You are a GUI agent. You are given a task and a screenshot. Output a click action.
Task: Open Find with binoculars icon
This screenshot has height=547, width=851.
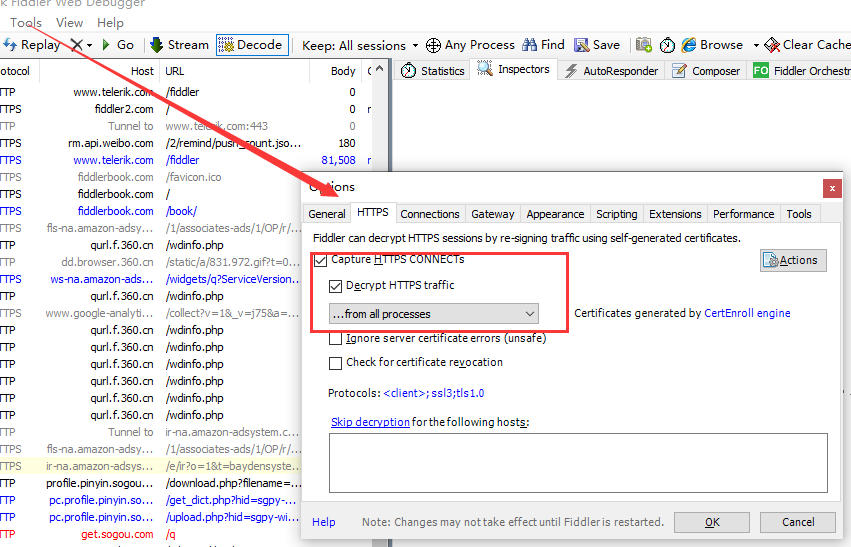point(530,45)
